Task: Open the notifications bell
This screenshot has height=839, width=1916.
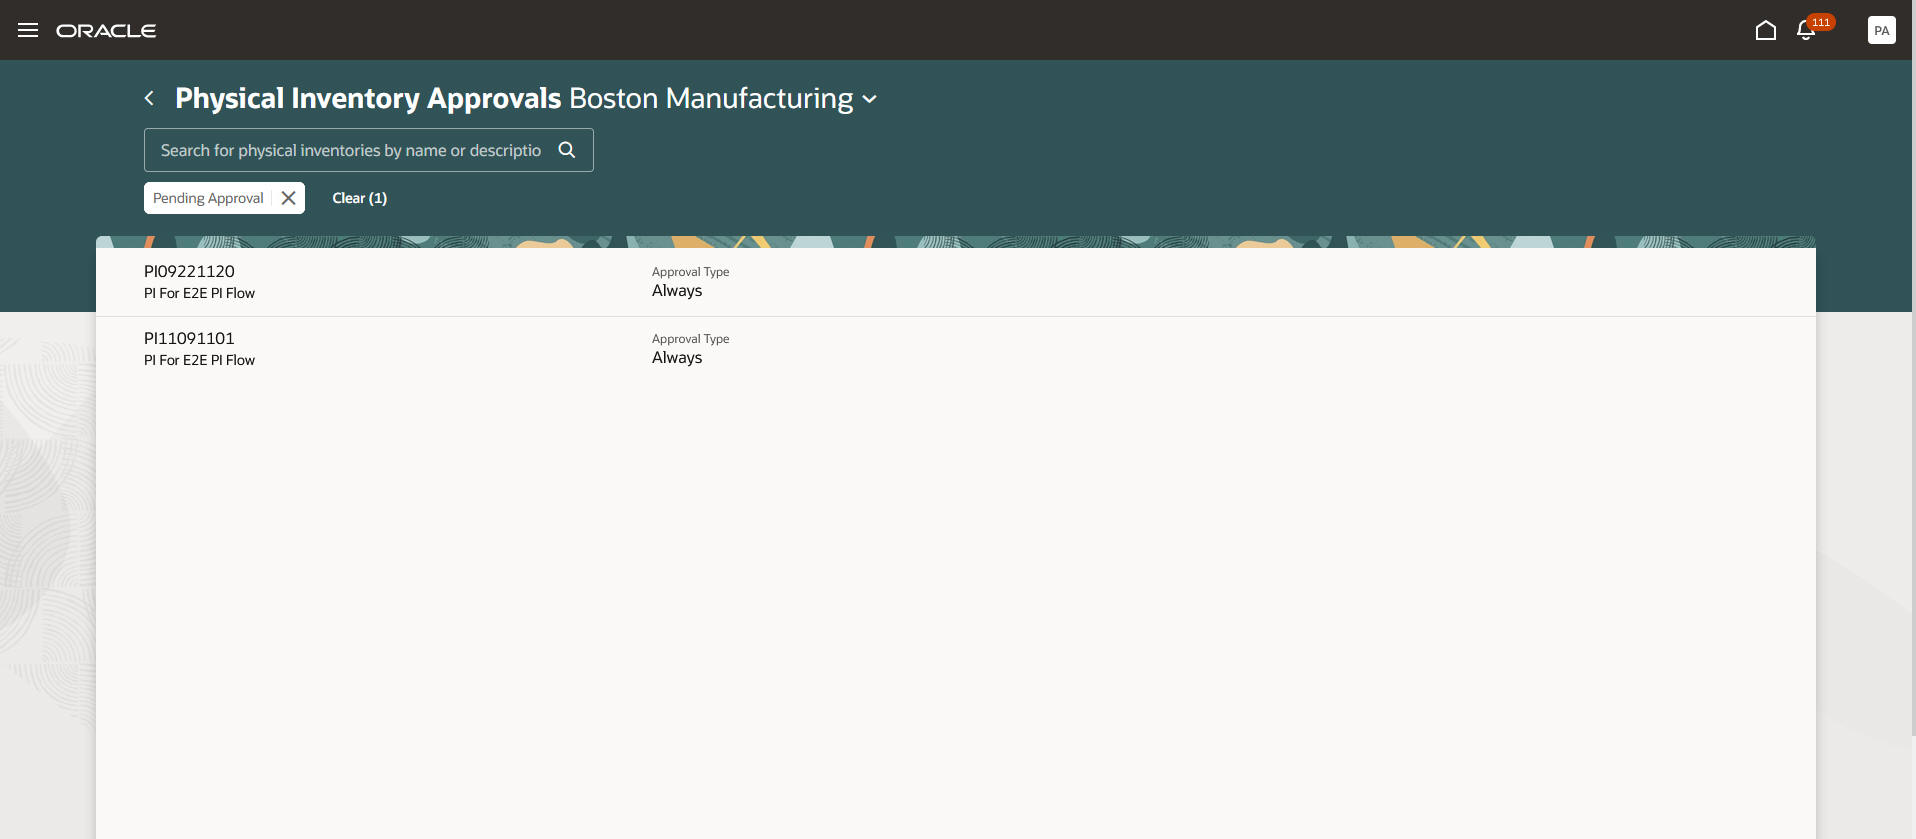Action: [x=1806, y=30]
